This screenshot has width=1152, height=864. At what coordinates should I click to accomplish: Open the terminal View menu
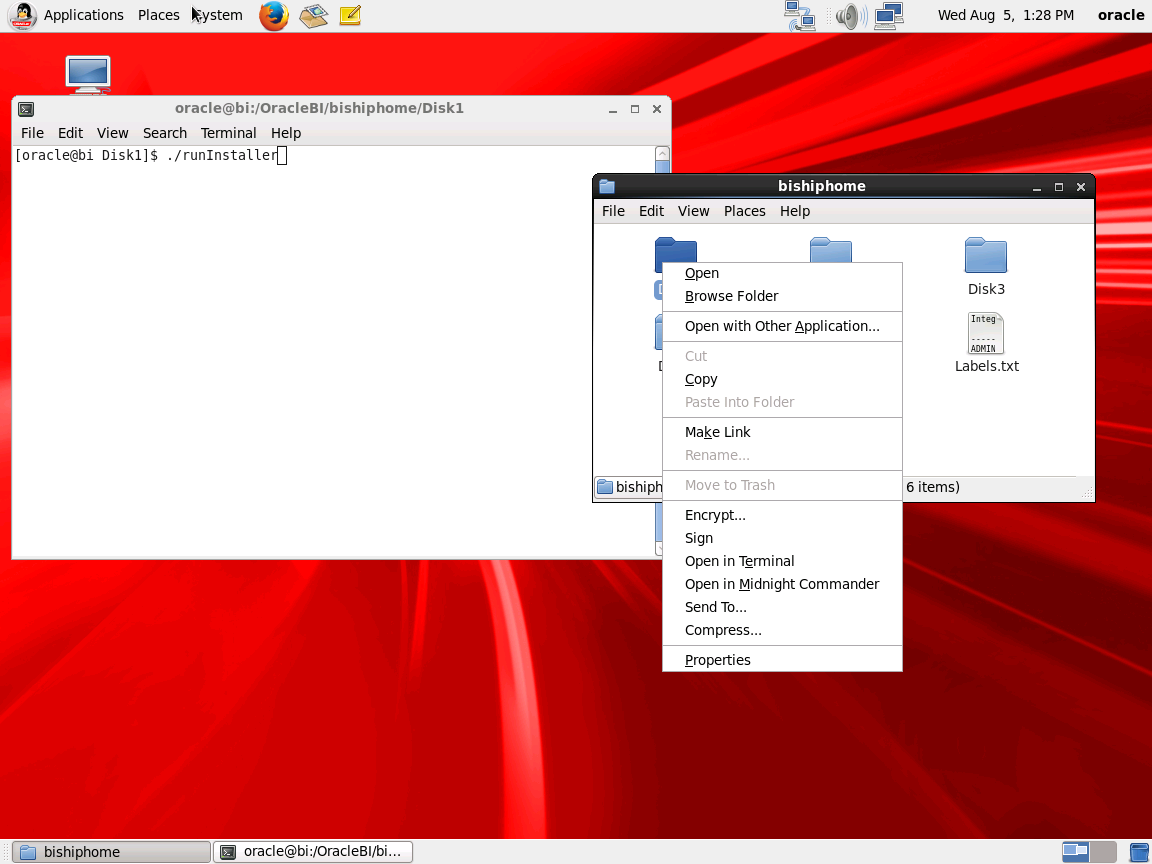point(112,133)
